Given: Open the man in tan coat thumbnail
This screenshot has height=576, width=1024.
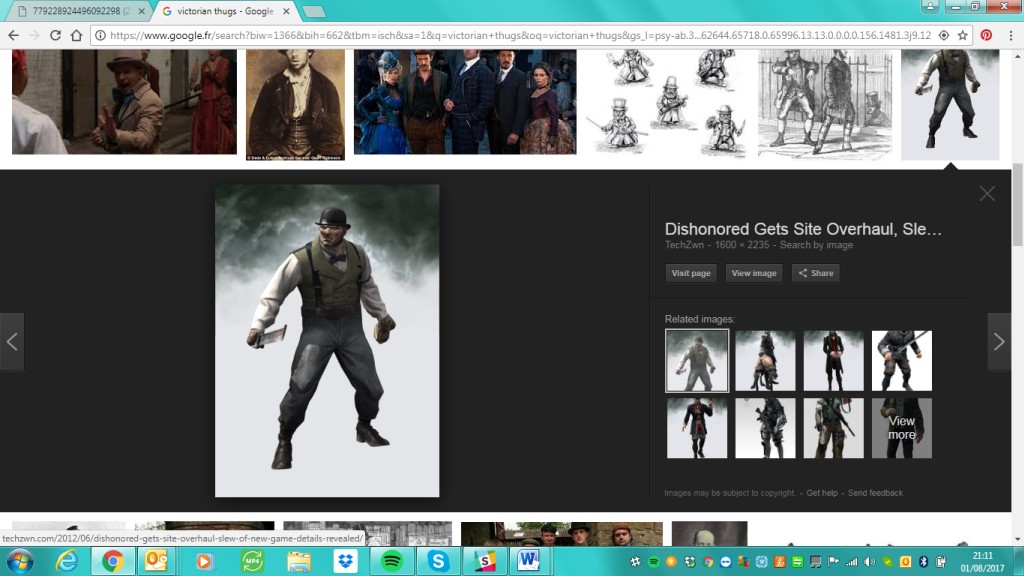Looking at the screenshot, I should tap(124, 102).
